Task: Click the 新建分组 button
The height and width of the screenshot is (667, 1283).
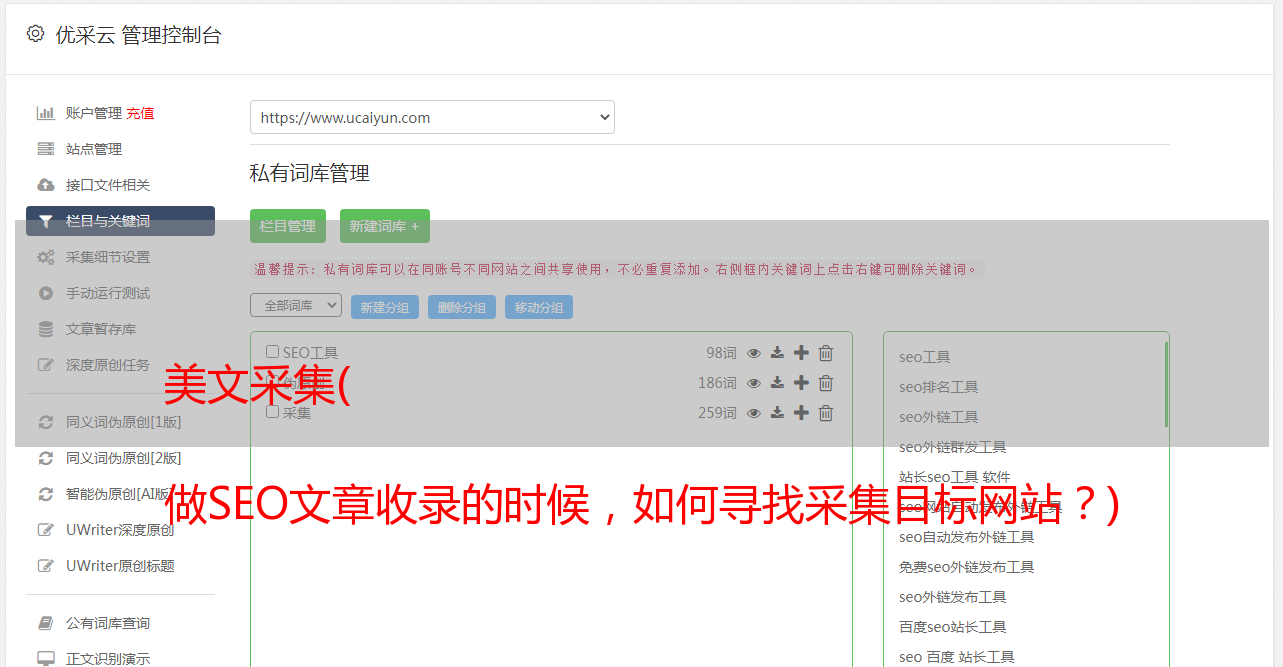Action: coord(385,307)
